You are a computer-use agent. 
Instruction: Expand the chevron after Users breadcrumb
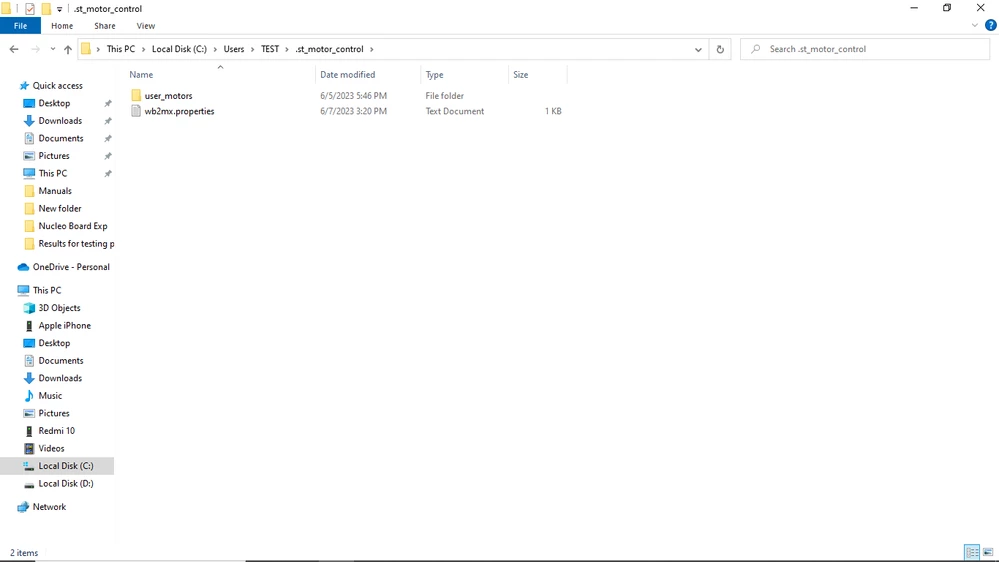(252, 49)
